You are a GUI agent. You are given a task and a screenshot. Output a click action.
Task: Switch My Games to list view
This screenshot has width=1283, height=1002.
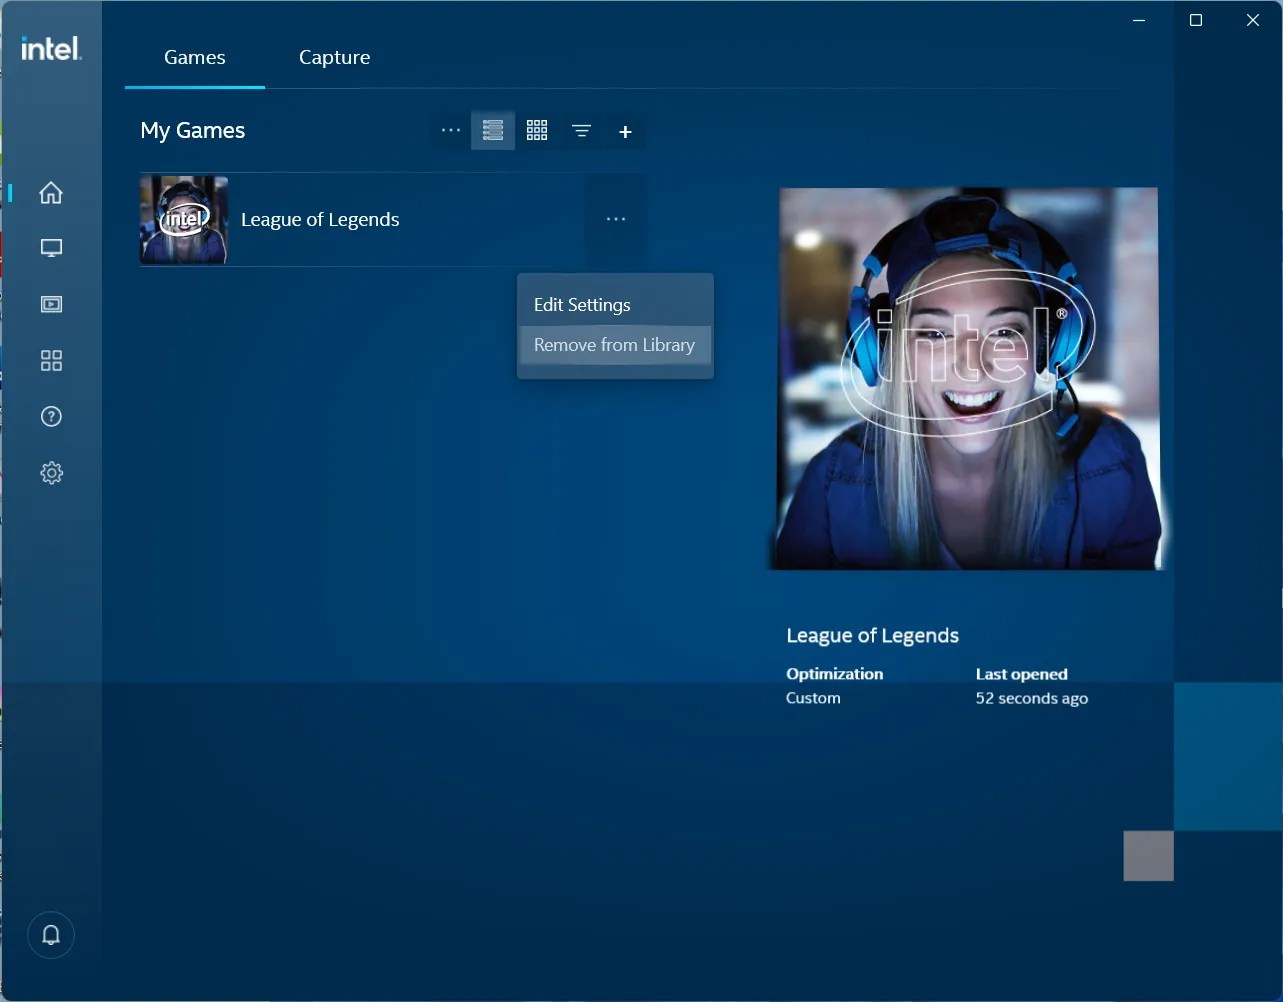point(493,130)
